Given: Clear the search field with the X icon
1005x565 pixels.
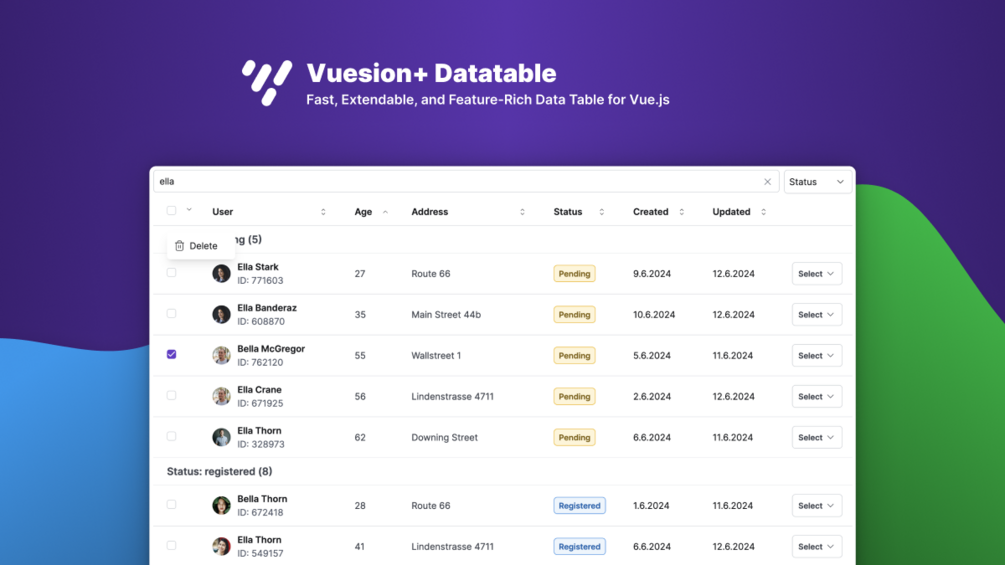Looking at the screenshot, I should click(x=767, y=182).
